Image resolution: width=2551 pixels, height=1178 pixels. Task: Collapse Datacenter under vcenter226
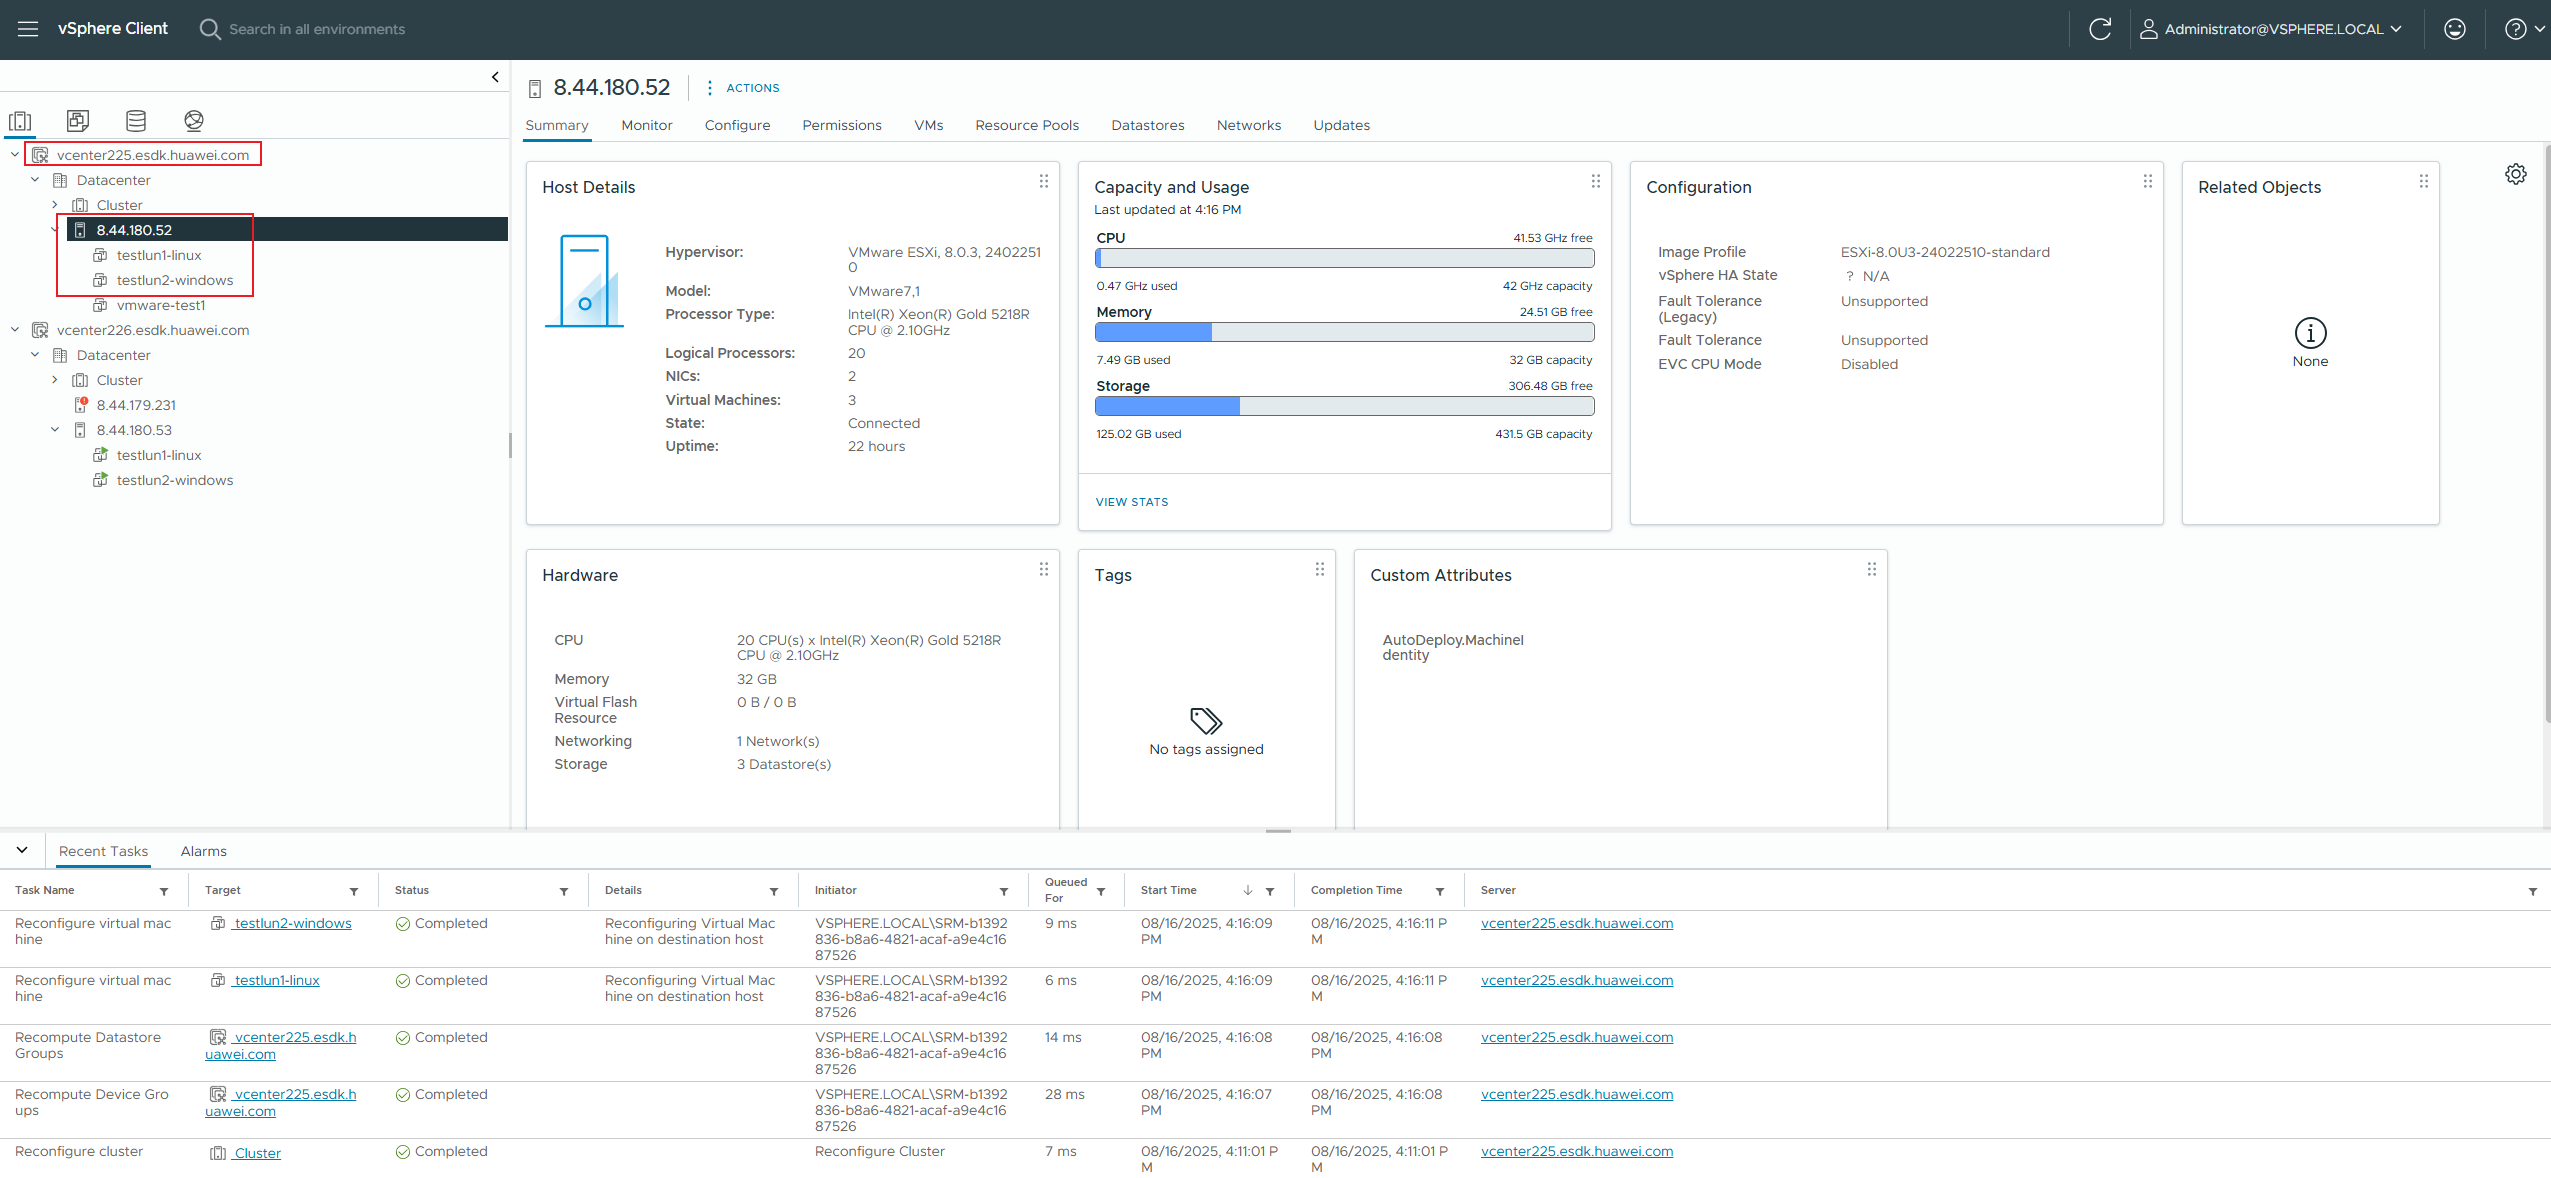pos(35,355)
